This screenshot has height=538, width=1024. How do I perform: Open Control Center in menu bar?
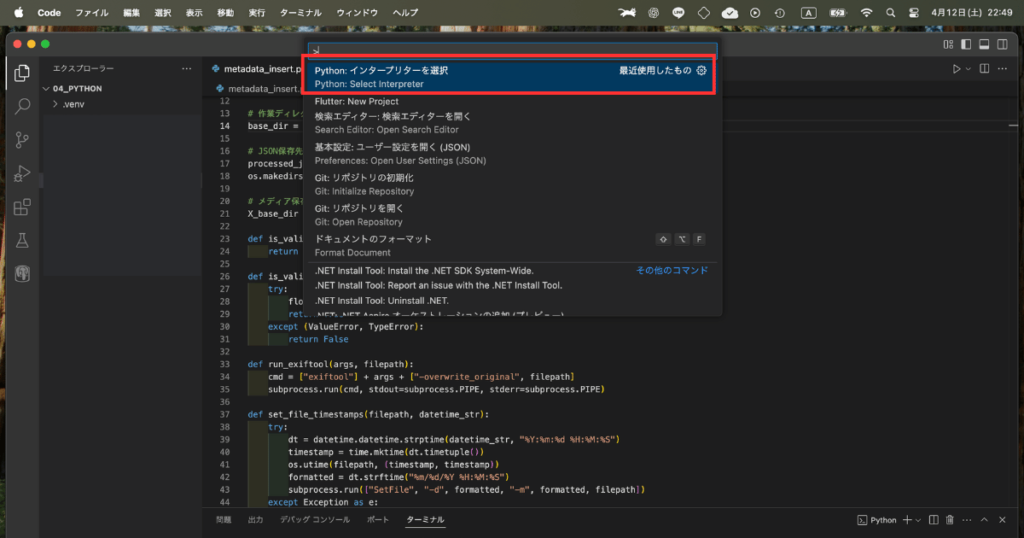click(x=914, y=12)
